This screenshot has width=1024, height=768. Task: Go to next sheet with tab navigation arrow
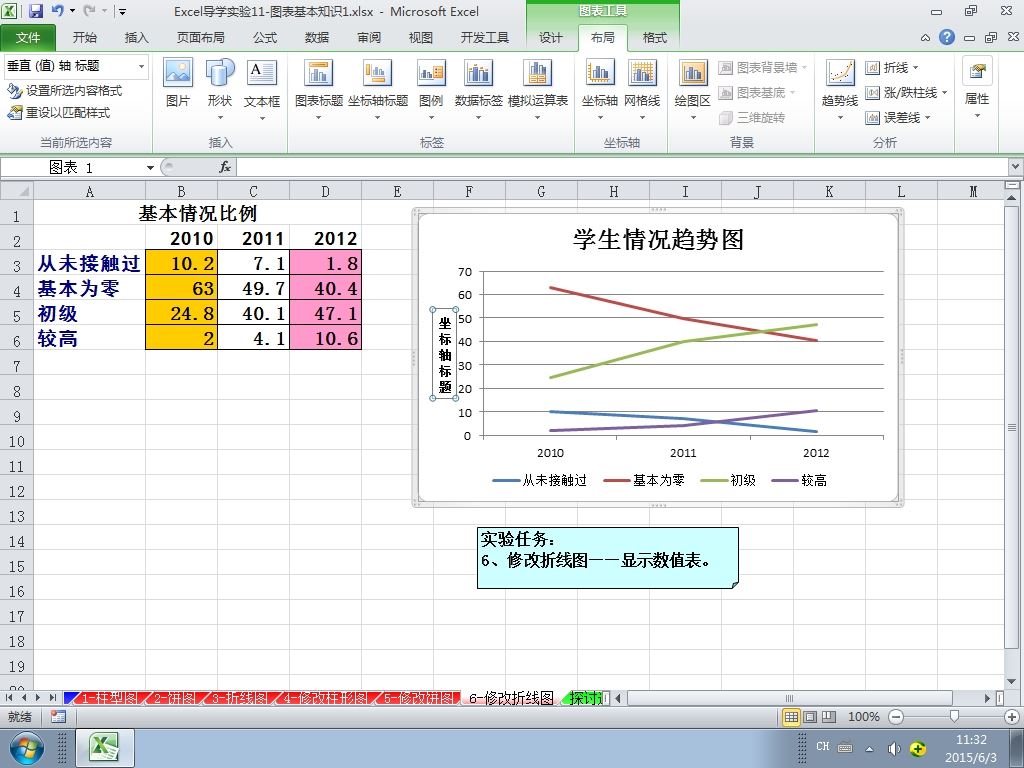(x=39, y=698)
